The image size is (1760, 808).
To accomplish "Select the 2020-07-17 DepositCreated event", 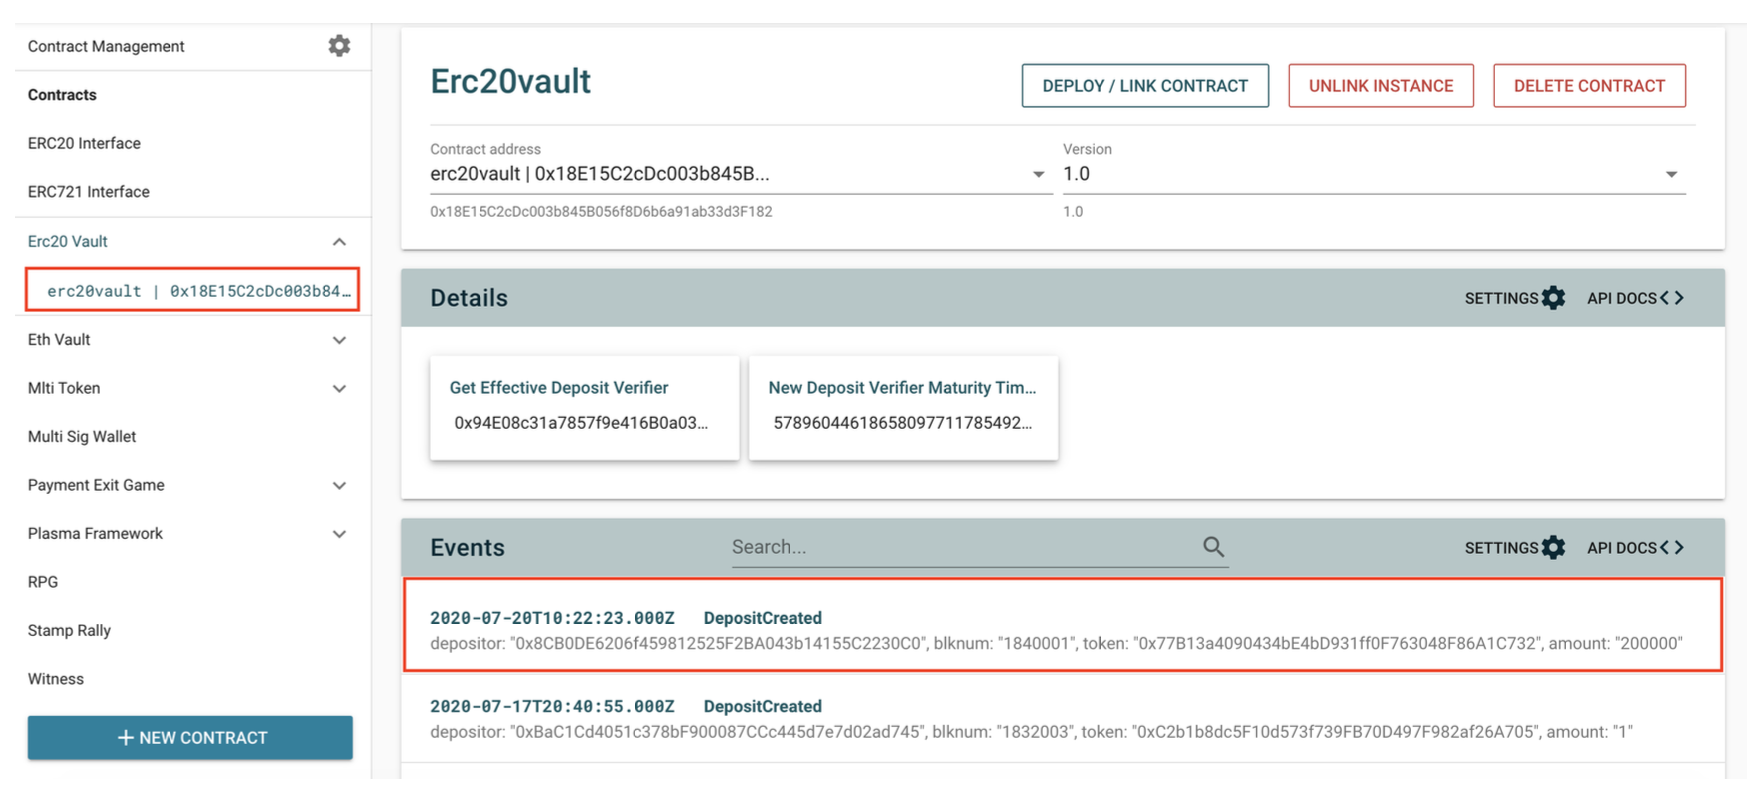I will coord(1062,718).
